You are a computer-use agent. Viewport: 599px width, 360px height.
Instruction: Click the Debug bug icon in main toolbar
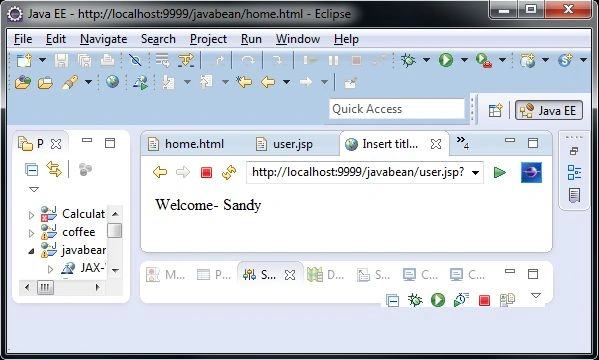click(408, 60)
